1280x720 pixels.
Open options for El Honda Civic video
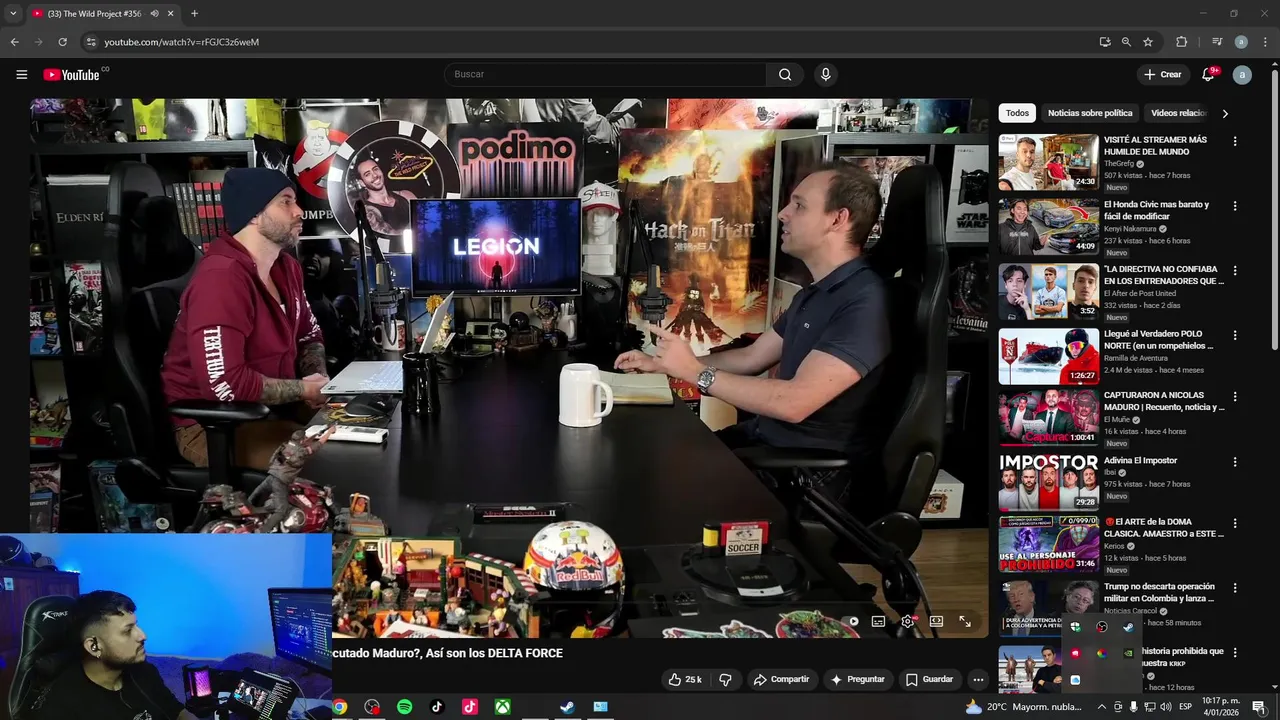point(1235,206)
